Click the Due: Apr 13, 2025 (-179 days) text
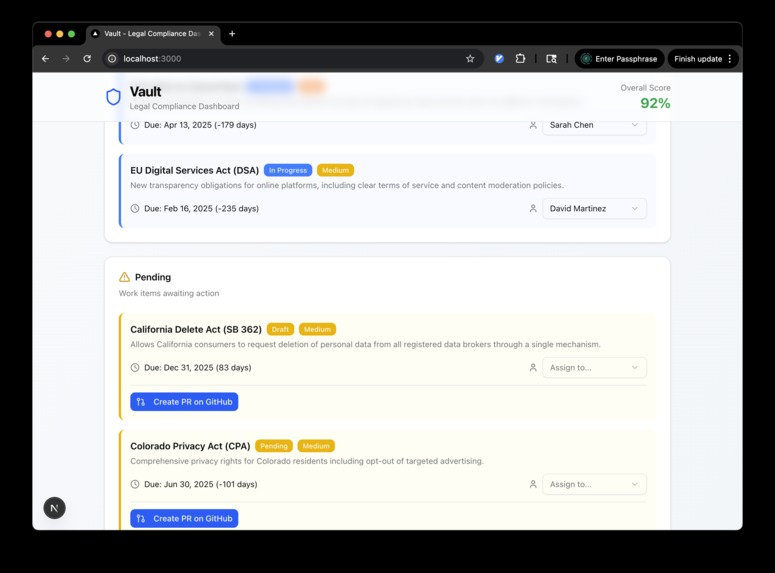The height and width of the screenshot is (573, 775). [200, 125]
